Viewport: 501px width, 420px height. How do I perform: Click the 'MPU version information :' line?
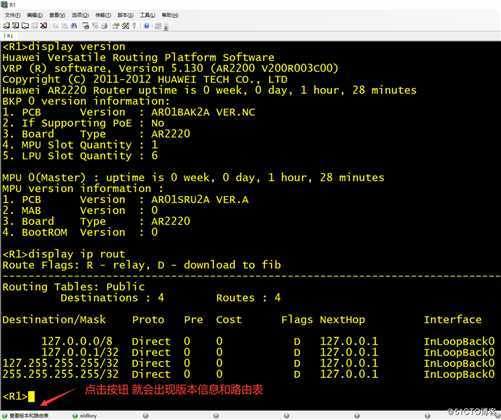pyautogui.click(x=83, y=189)
